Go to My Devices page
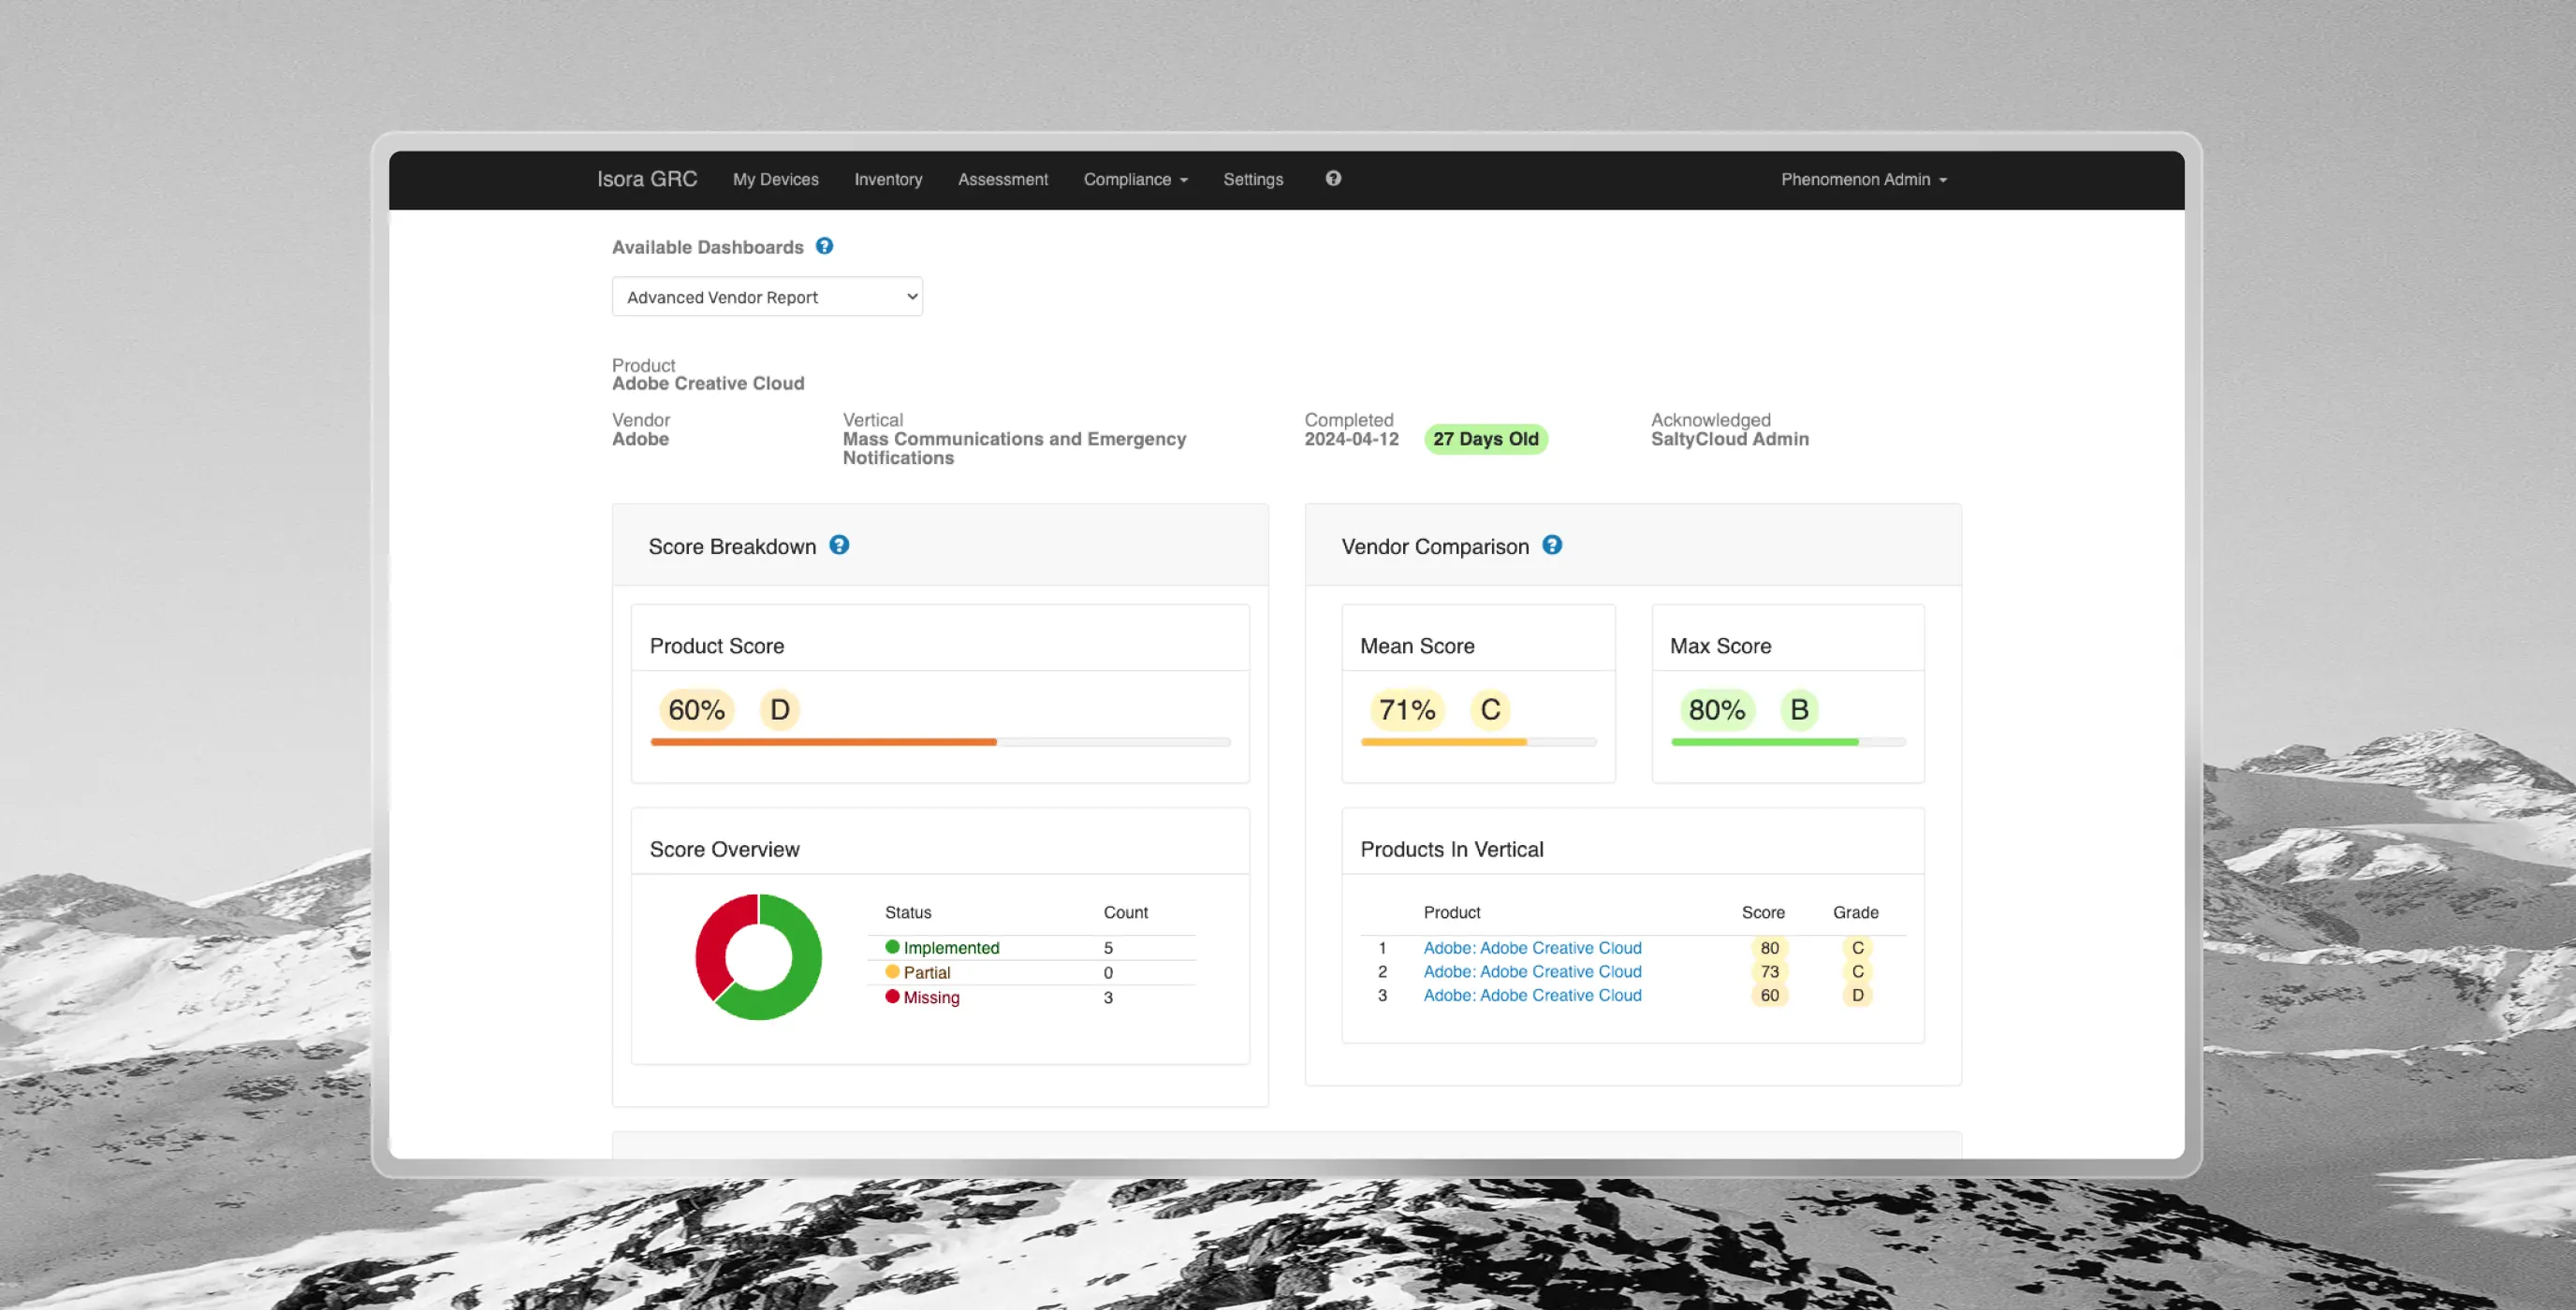Image resolution: width=2576 pixels, height=1310 pixels. coord(775,180)
